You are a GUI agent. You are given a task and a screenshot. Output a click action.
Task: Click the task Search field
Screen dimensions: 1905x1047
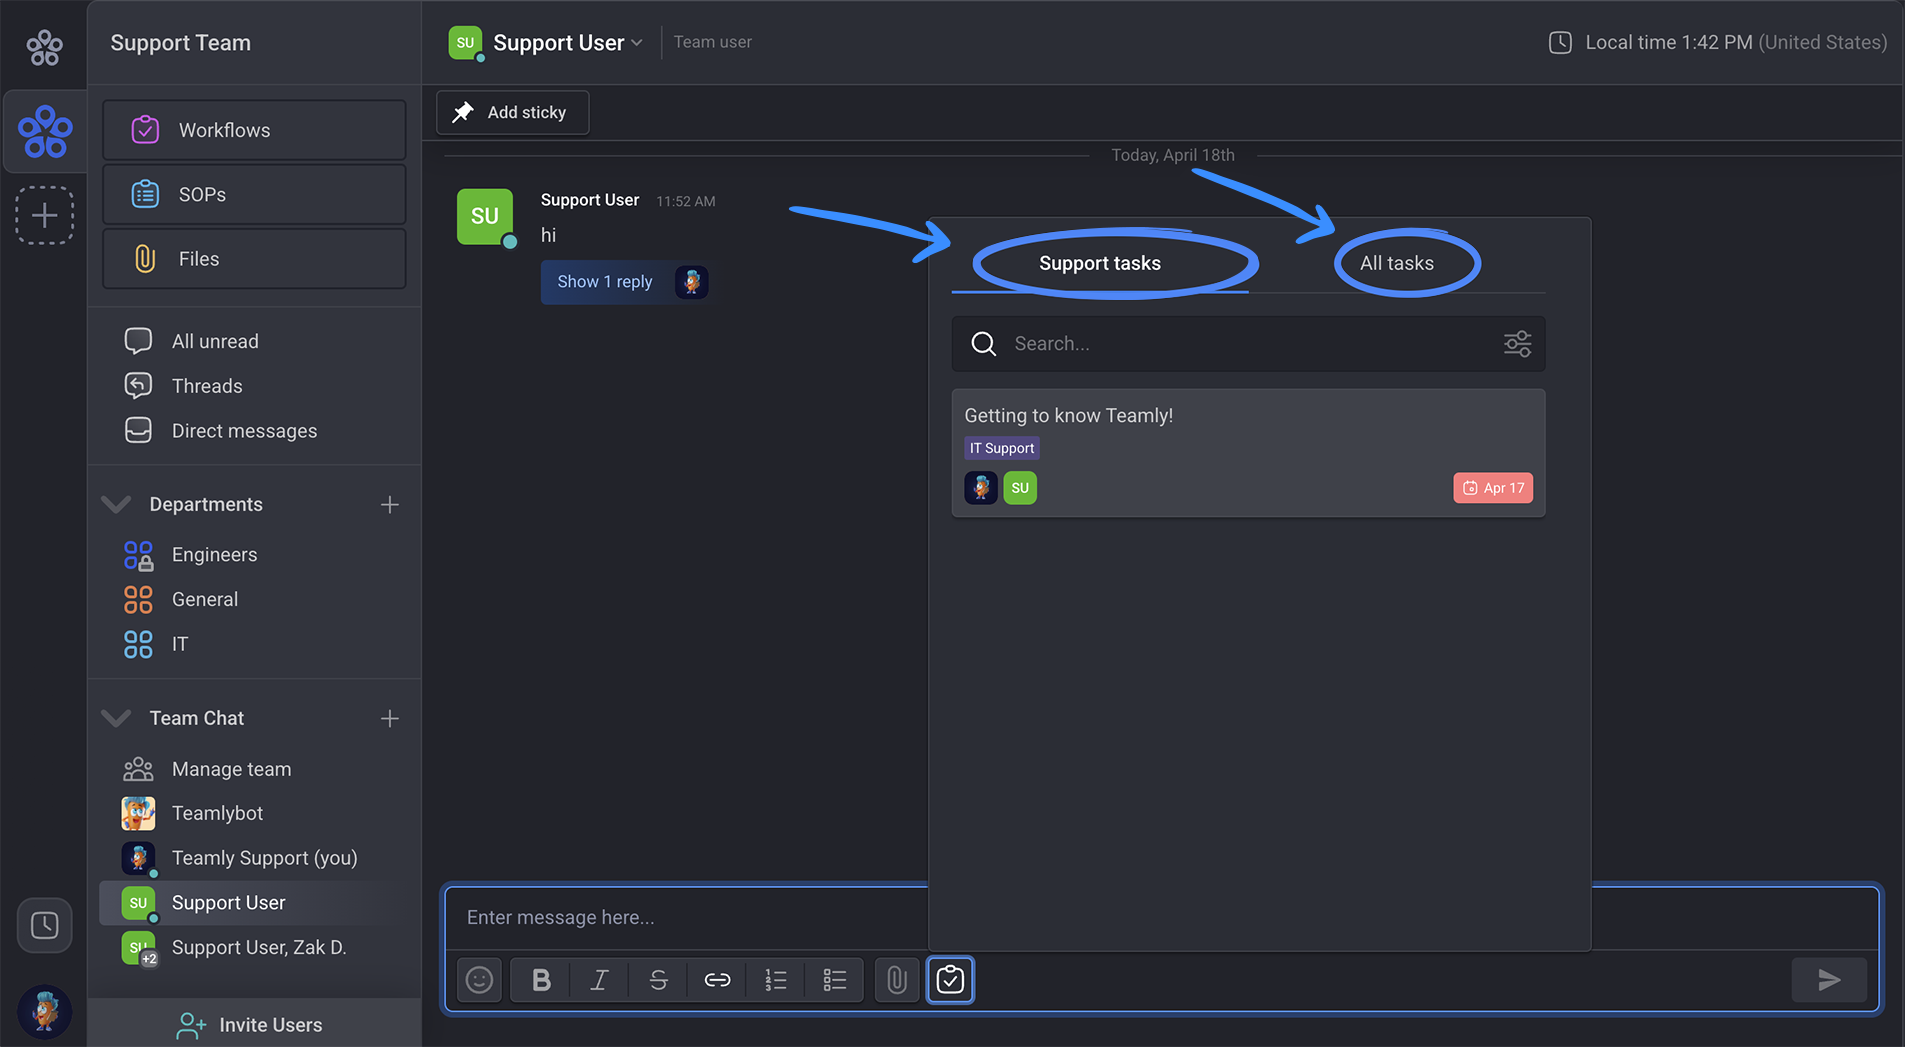(x=1248, y=344)
